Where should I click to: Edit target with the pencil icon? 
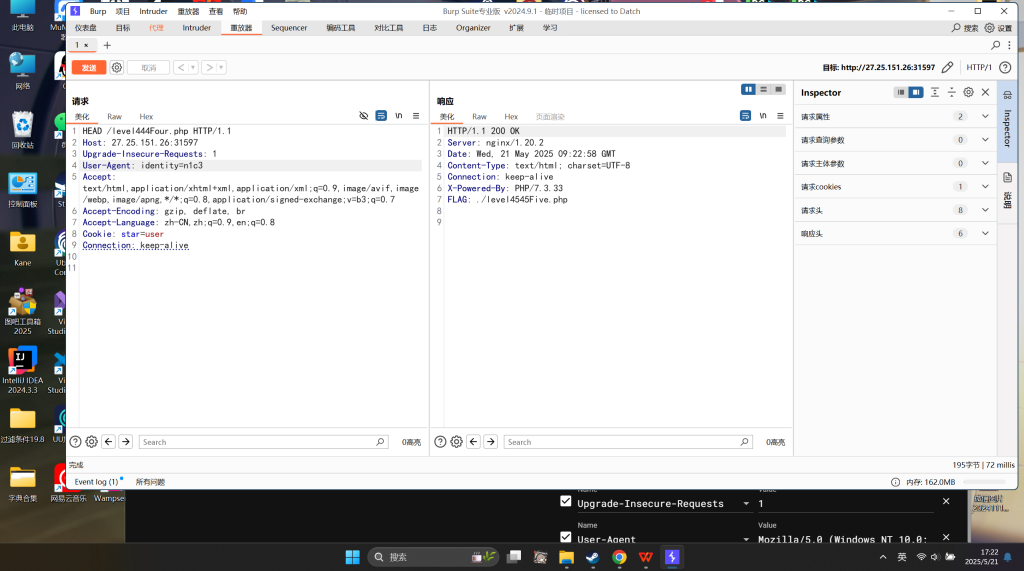(948, 67)
